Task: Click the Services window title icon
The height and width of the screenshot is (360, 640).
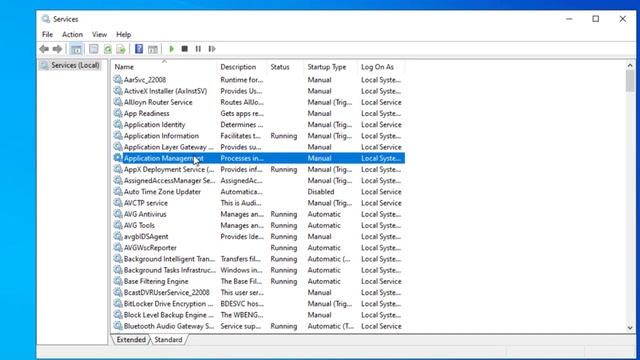Action: tap(46, 19)
